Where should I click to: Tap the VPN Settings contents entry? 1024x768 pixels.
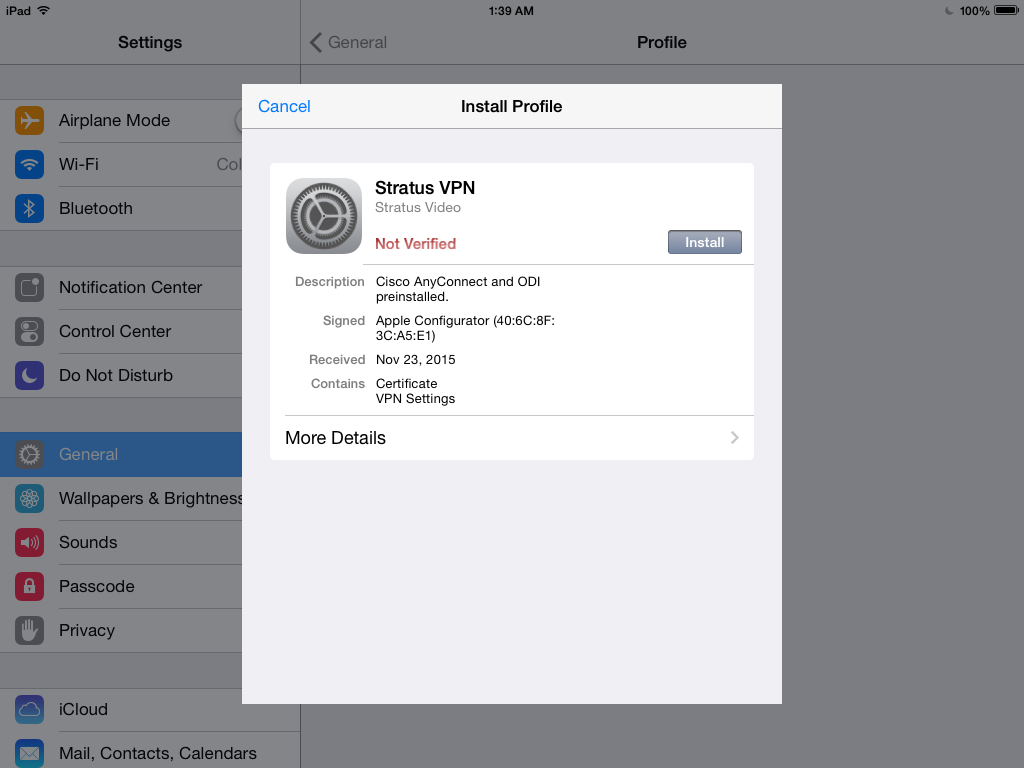tap(415, 399)
